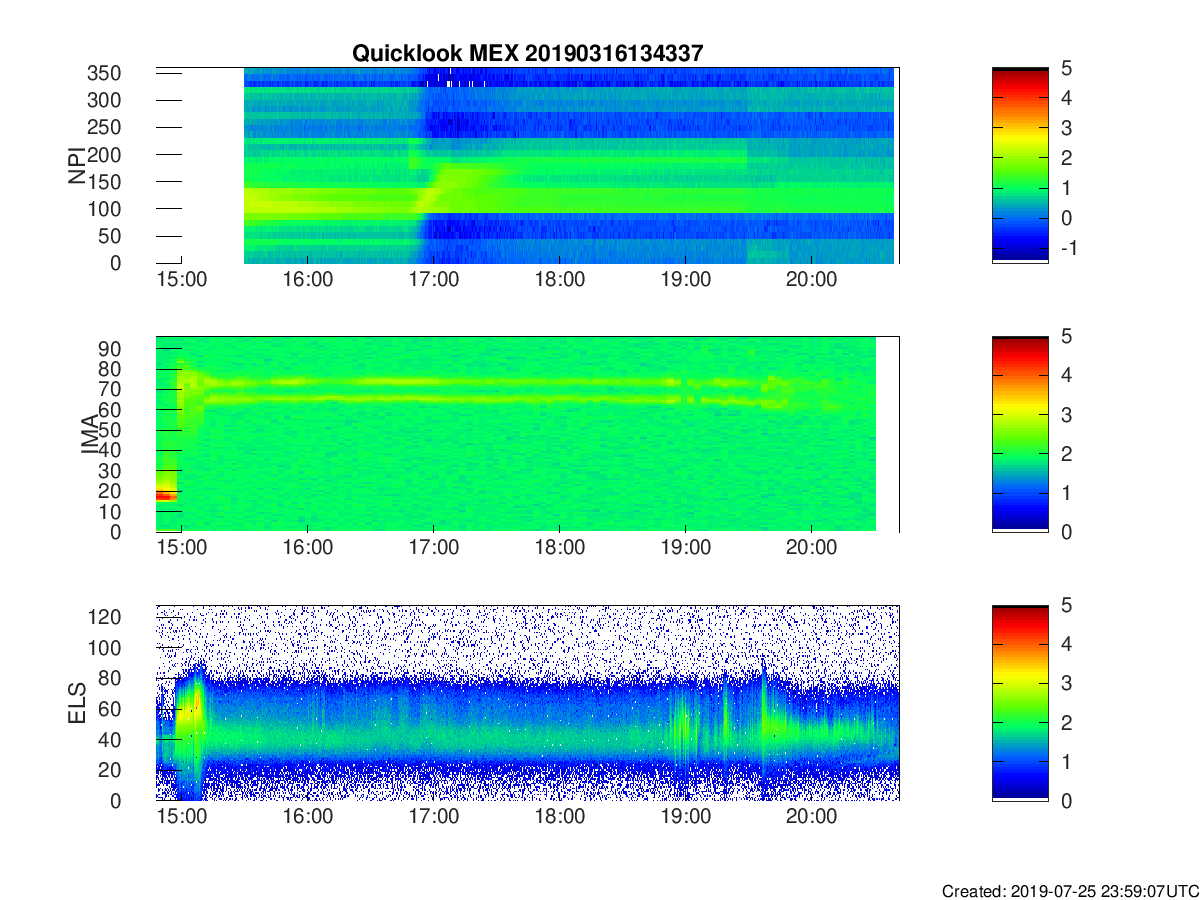Click the 20:00 label under ELS plot
This screenshot has width=1200, height=900.
[x=811, y=818]
